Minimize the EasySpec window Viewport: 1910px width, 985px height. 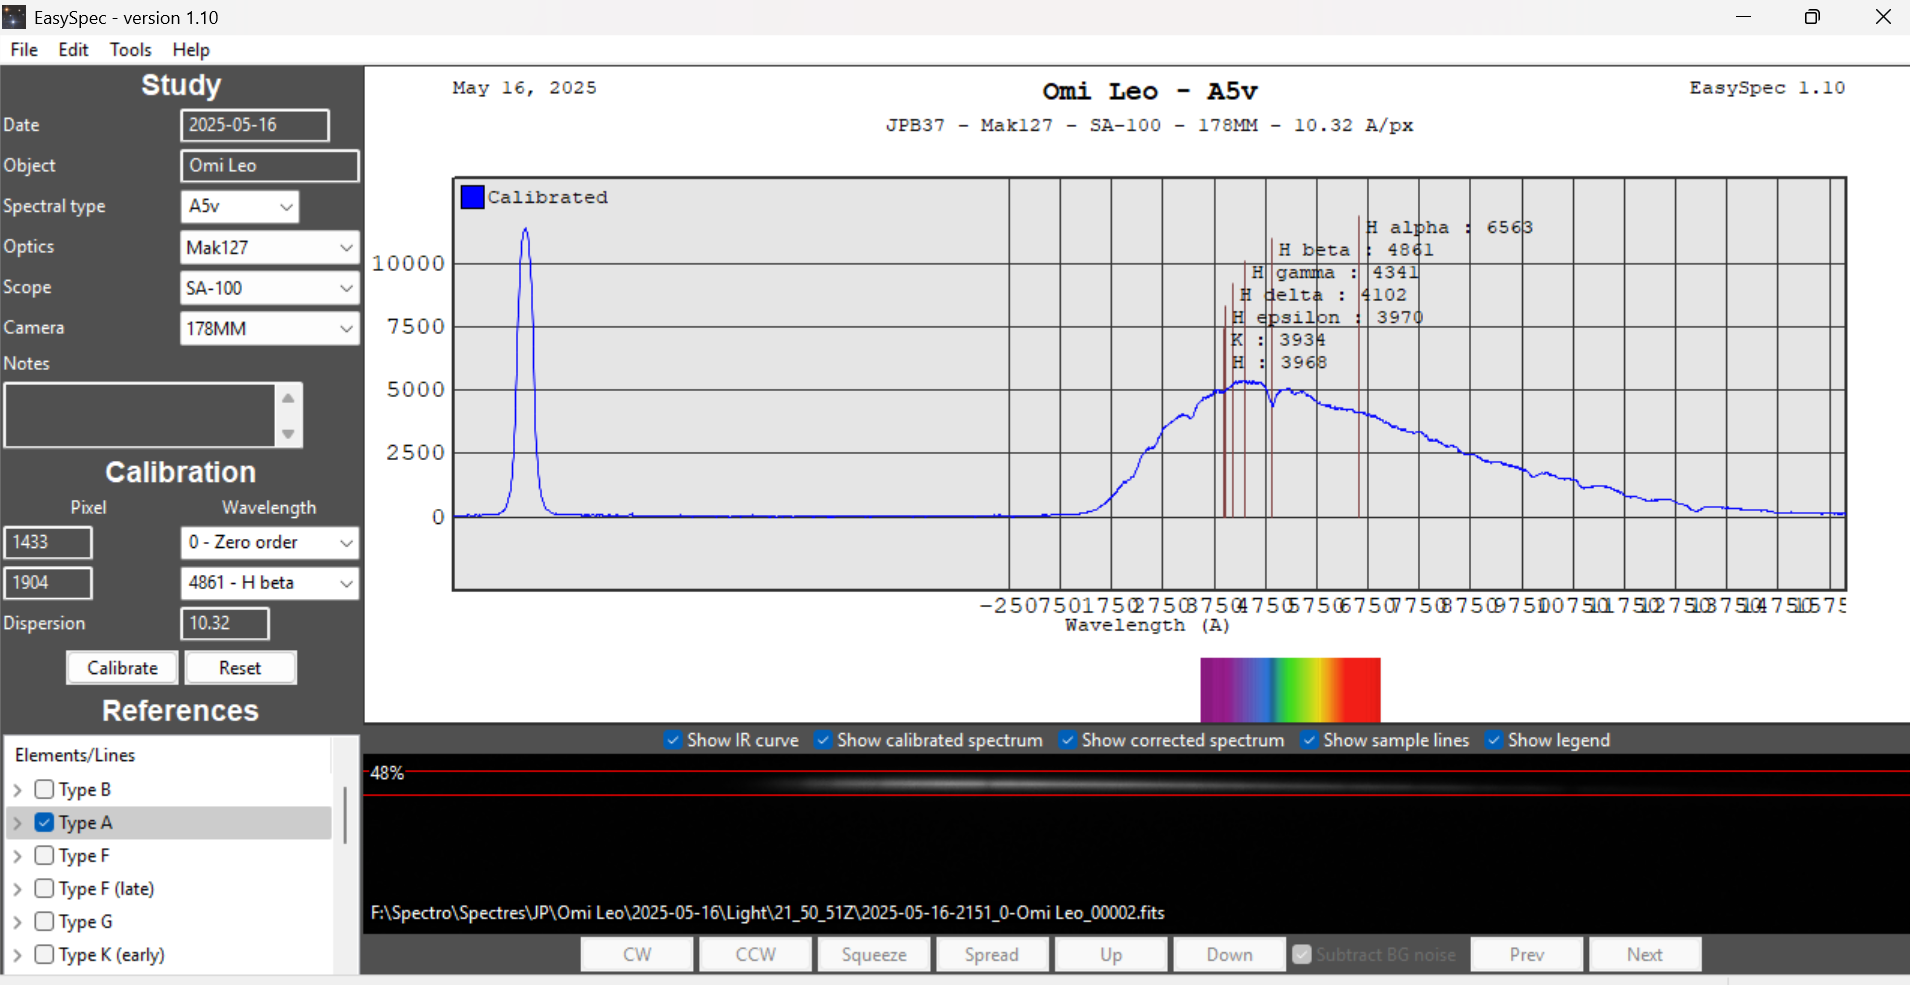1743,17
